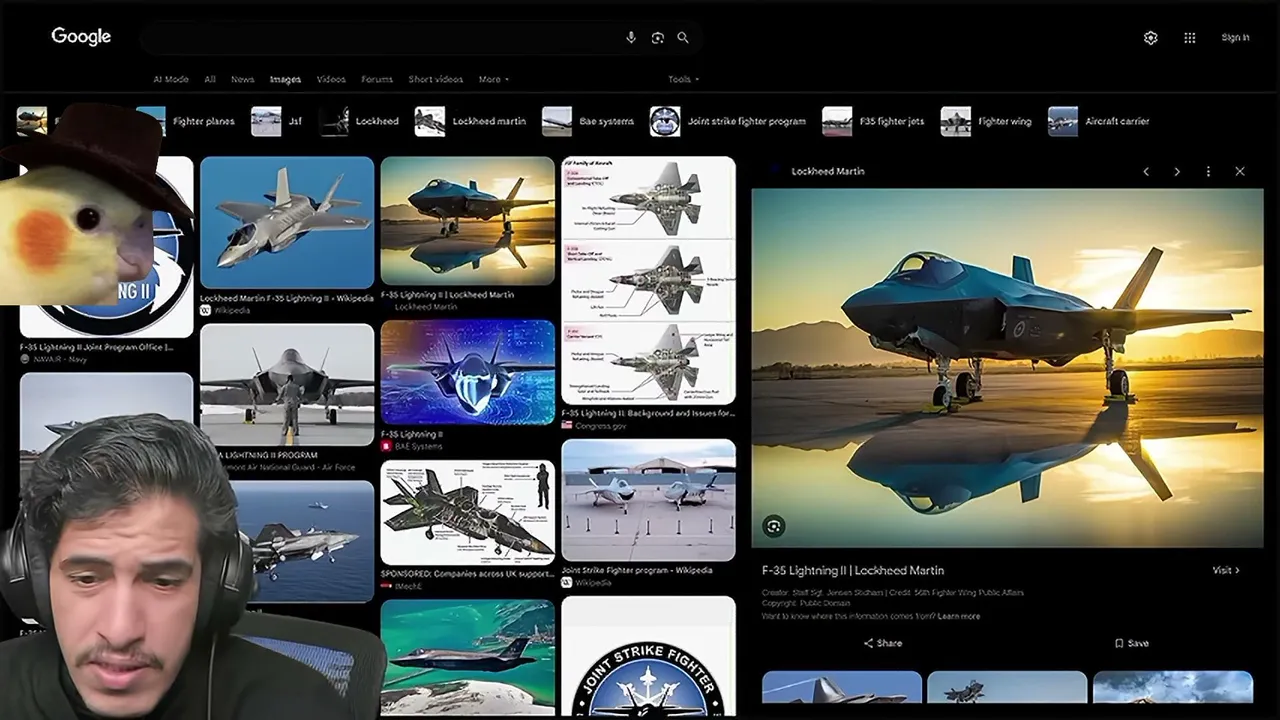
Task: Close the image preview panel
Action: (x=1240, y=171)
